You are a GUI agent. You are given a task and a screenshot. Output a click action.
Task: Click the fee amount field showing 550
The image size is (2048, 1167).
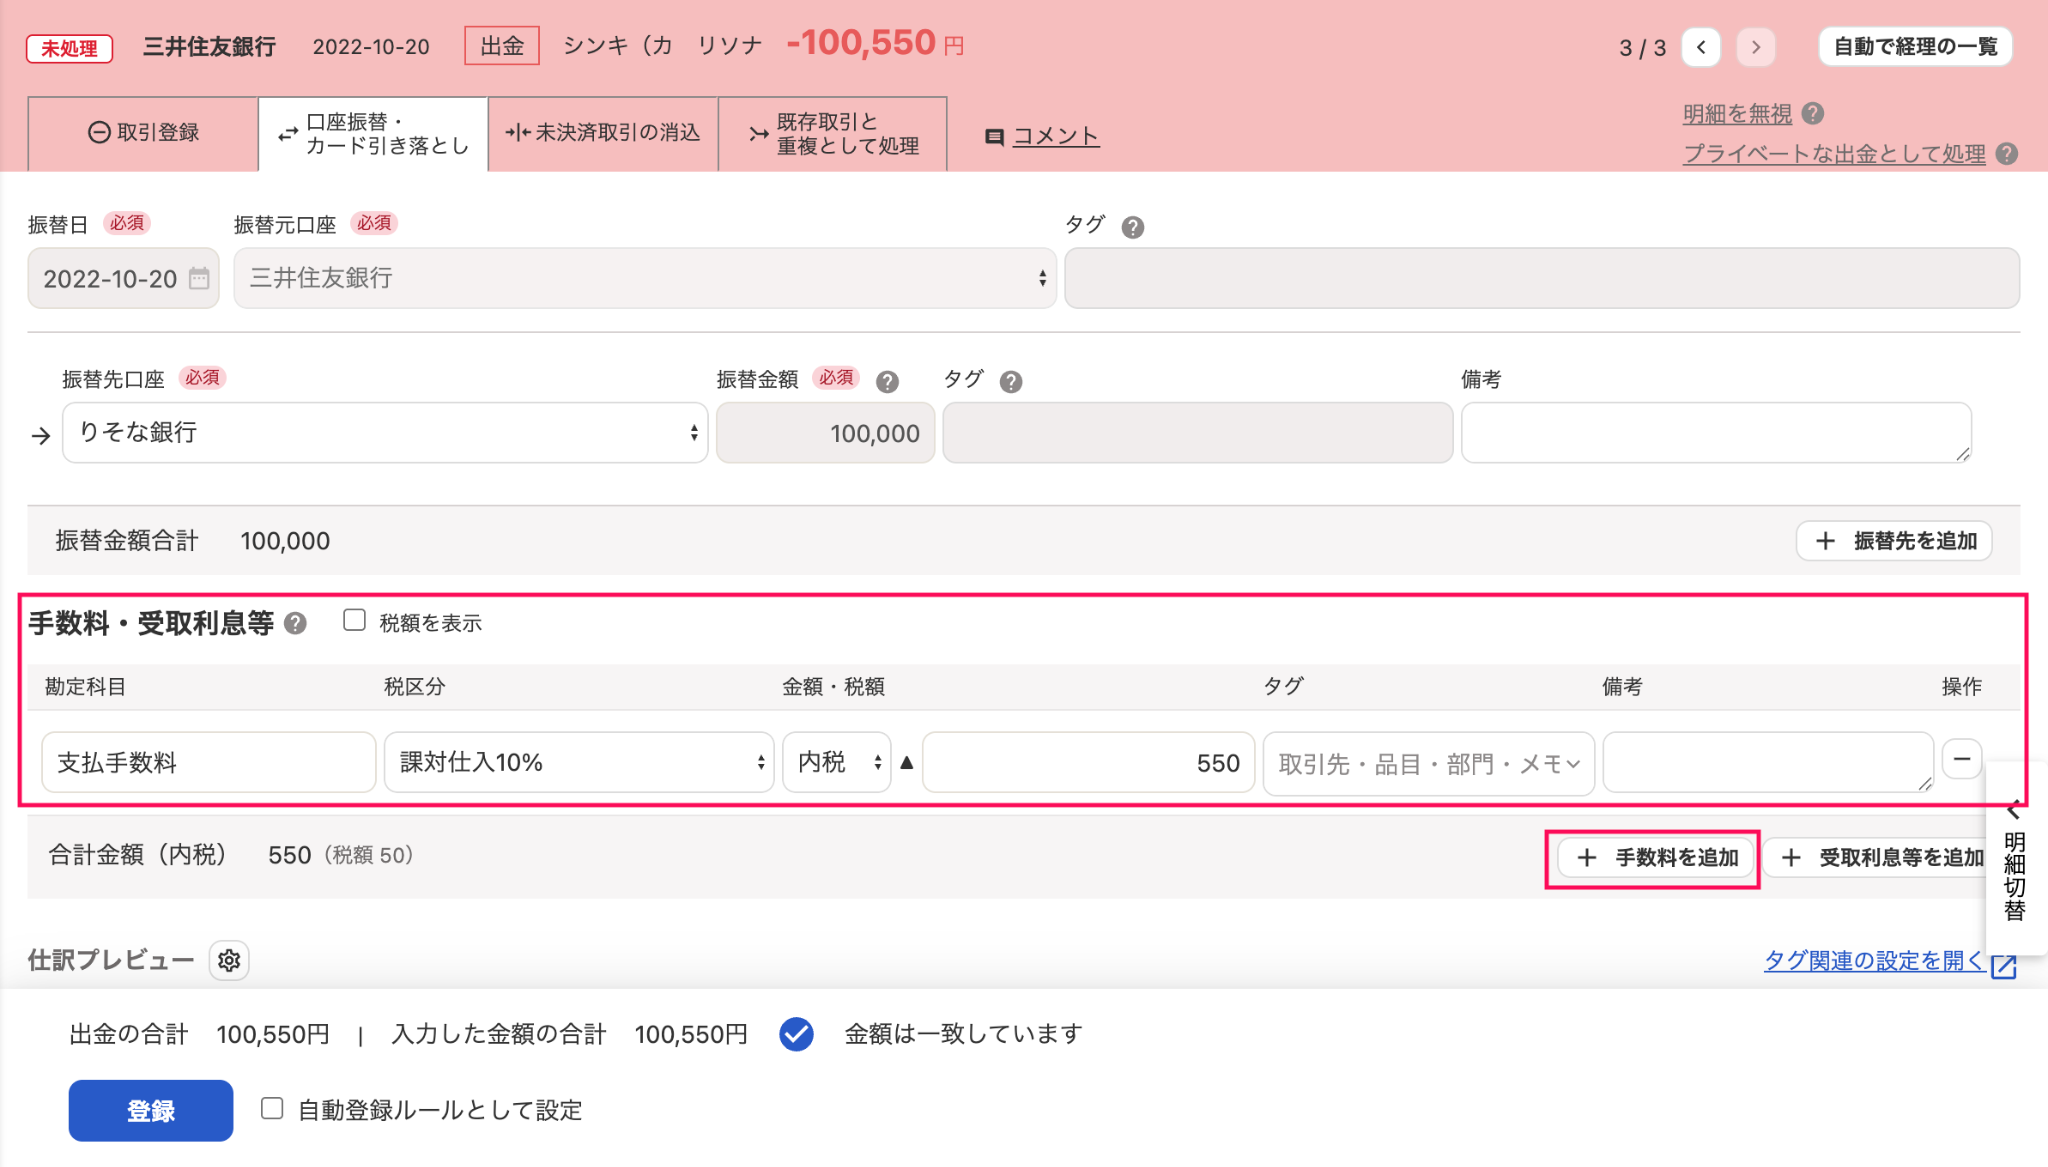tap(1089, 763)
